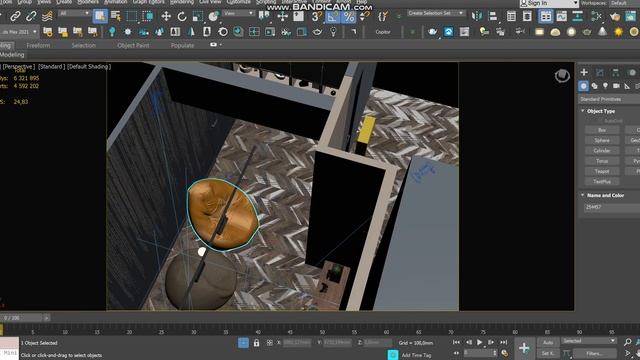Open the Render Setup icon at toolbar end

631,17
